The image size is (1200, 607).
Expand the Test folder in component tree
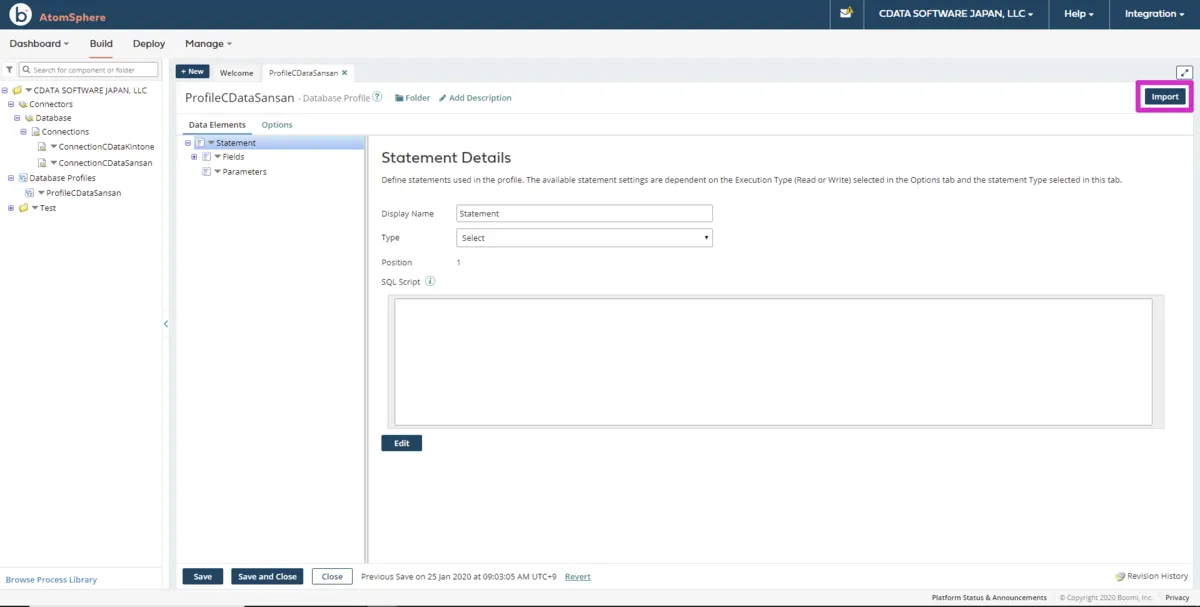click(11, 208)
